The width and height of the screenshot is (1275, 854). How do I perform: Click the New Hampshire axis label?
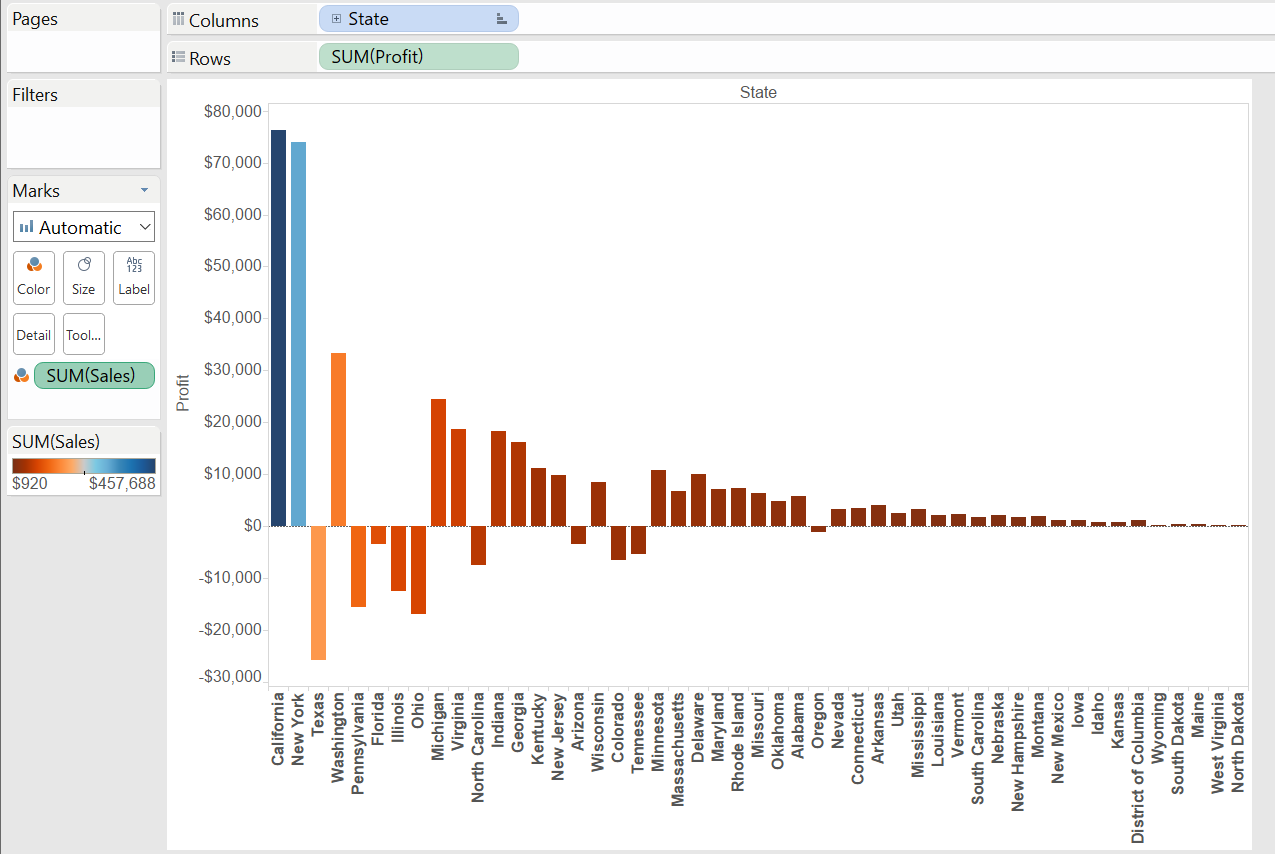coord(1018,751)
